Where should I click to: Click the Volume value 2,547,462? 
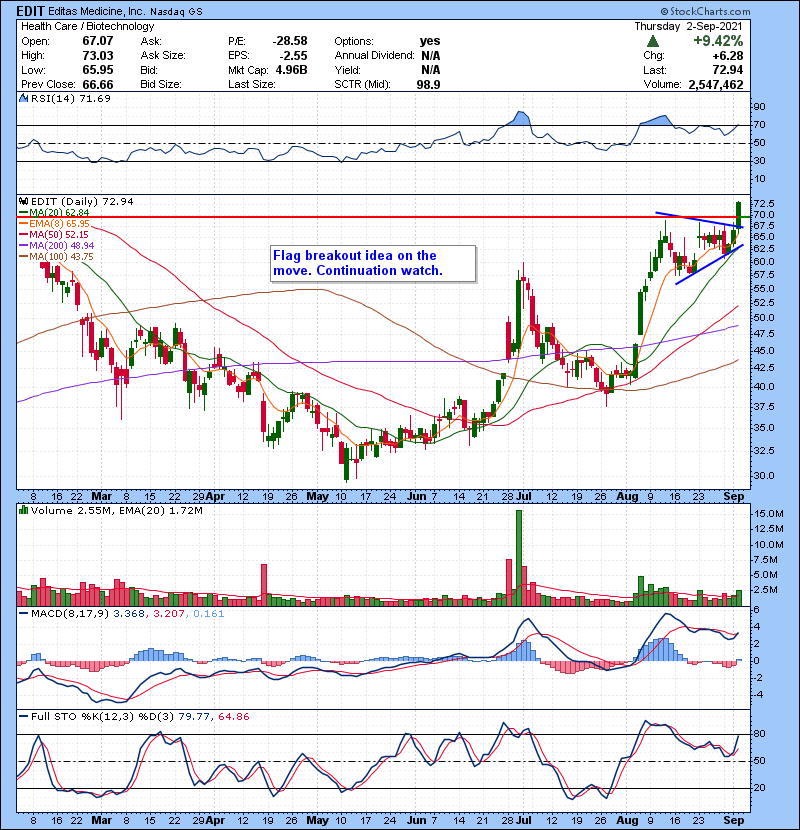click(x=716, y=85)
